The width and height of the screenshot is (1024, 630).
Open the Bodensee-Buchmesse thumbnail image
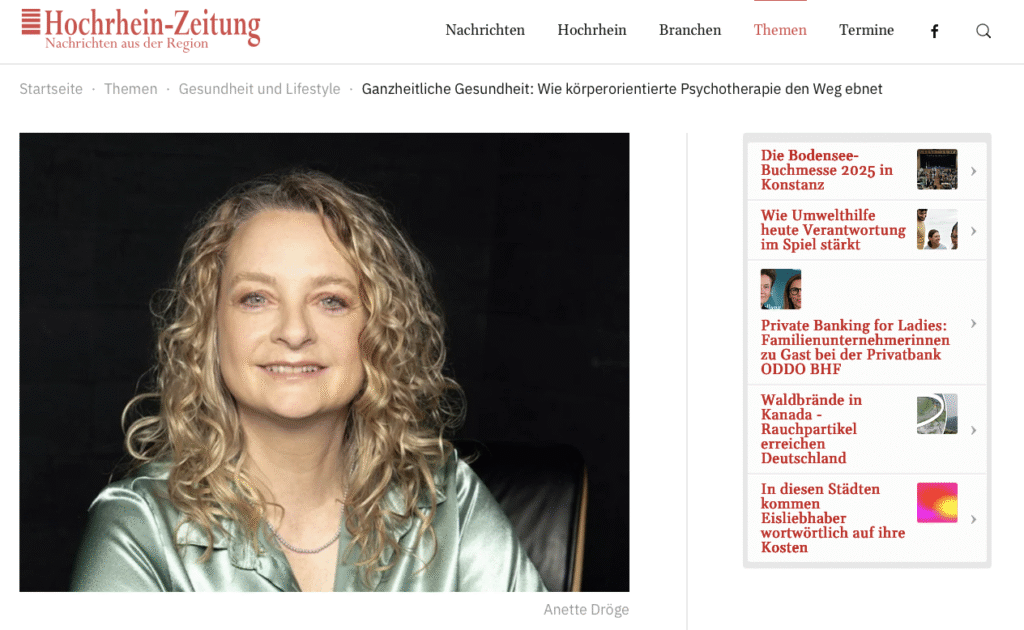[937, 170]
